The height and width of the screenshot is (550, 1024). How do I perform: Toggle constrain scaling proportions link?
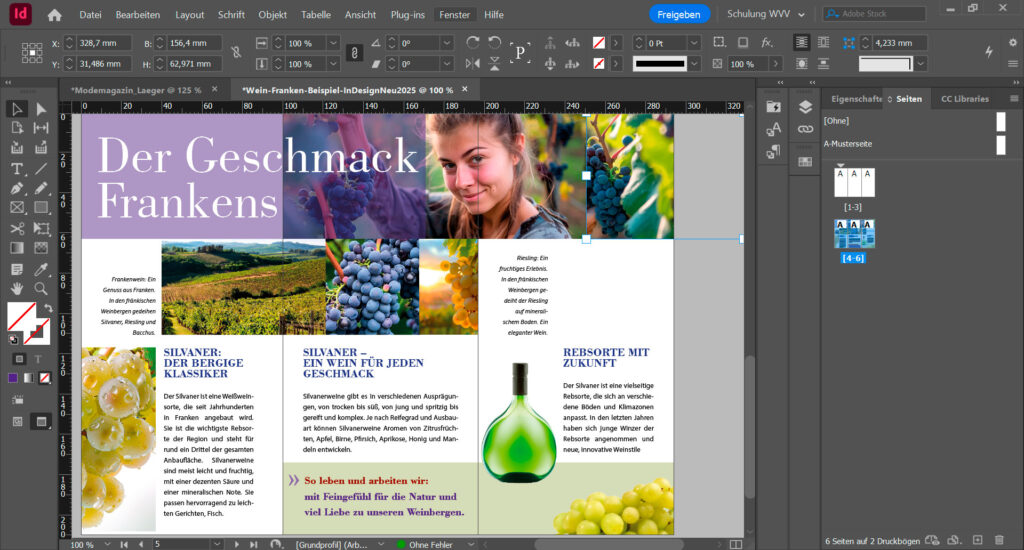click(354, 53)
